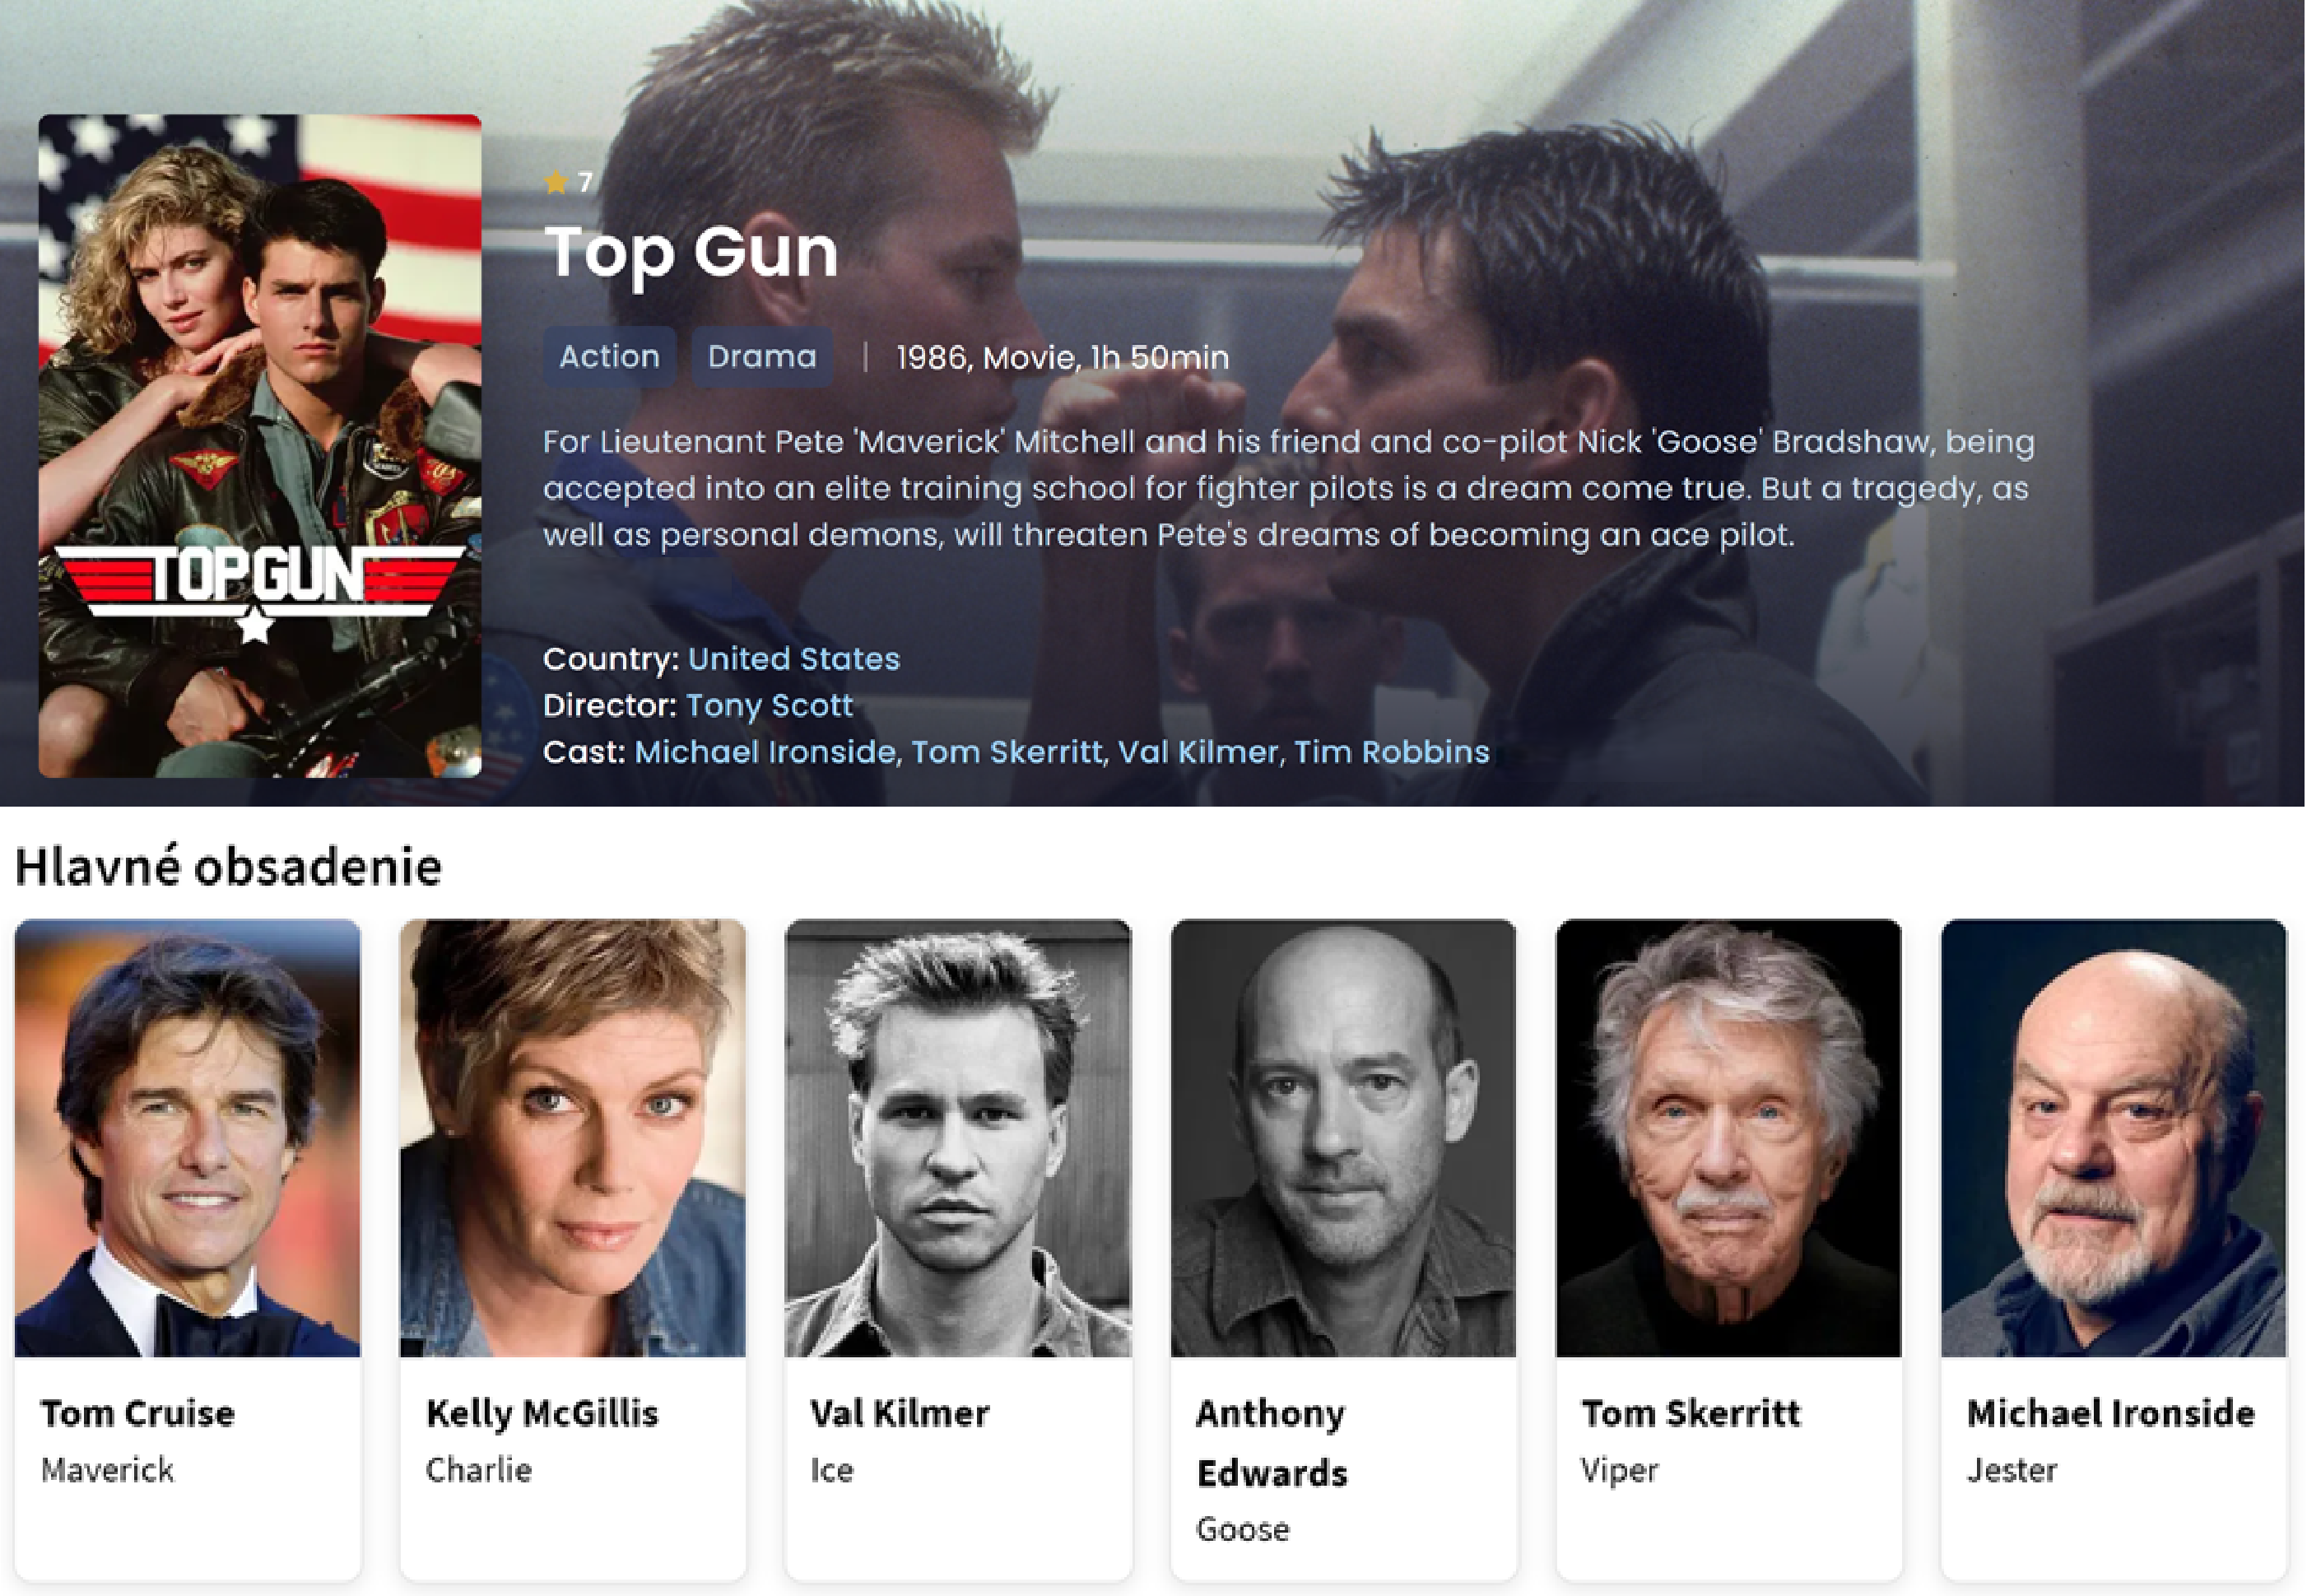Click the Tom Cruise name label

(x=138, y=1413)
